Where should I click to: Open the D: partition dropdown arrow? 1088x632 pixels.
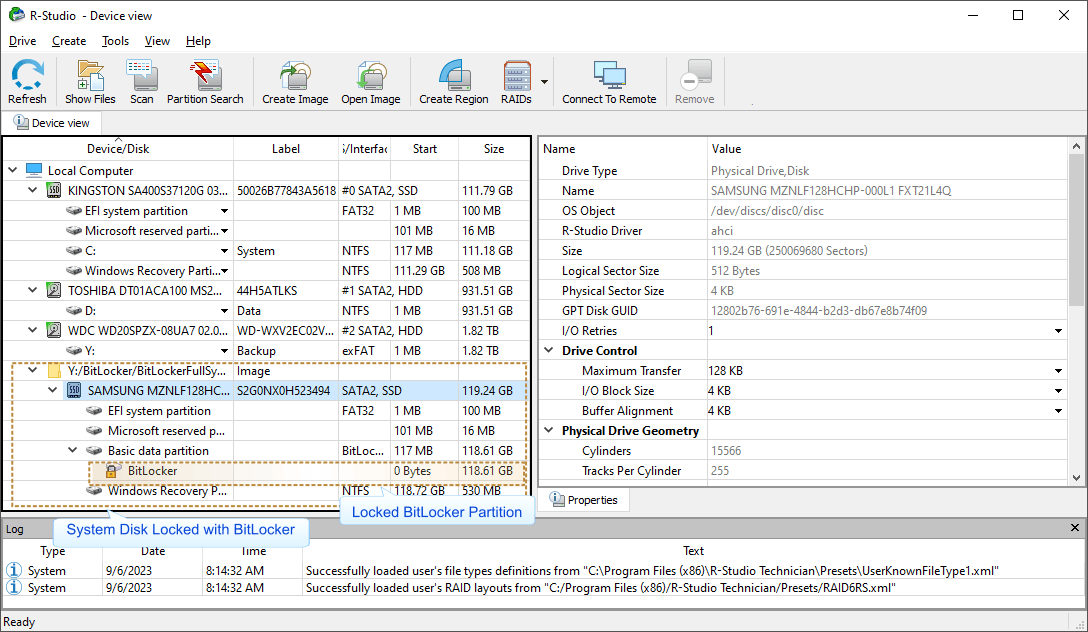224,311
